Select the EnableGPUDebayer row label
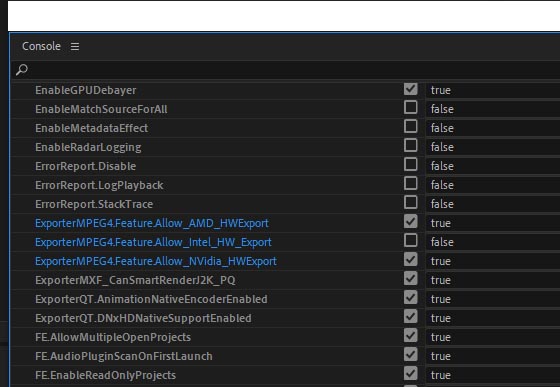 (x=86, y=90)
